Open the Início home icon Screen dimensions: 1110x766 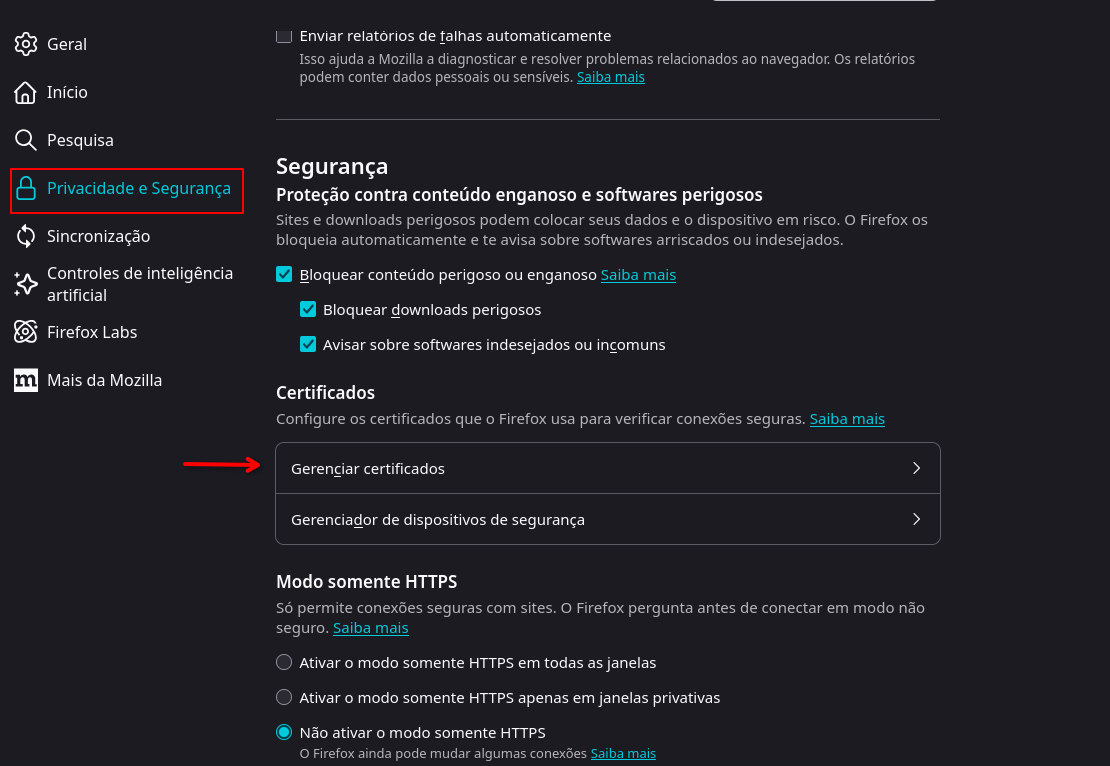pyautogui.click(x=25, y=92)
